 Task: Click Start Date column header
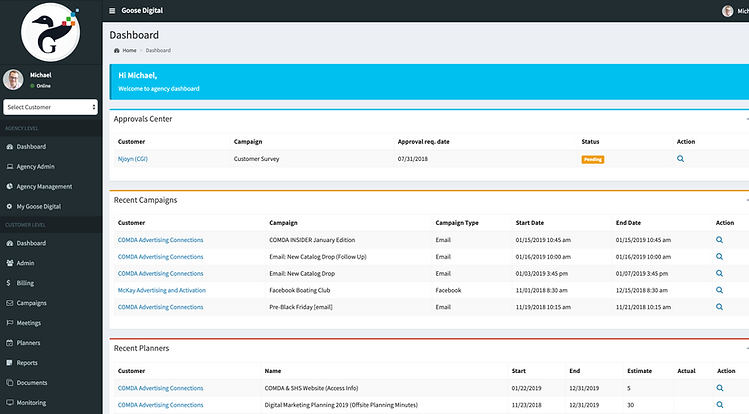[530, 223]
